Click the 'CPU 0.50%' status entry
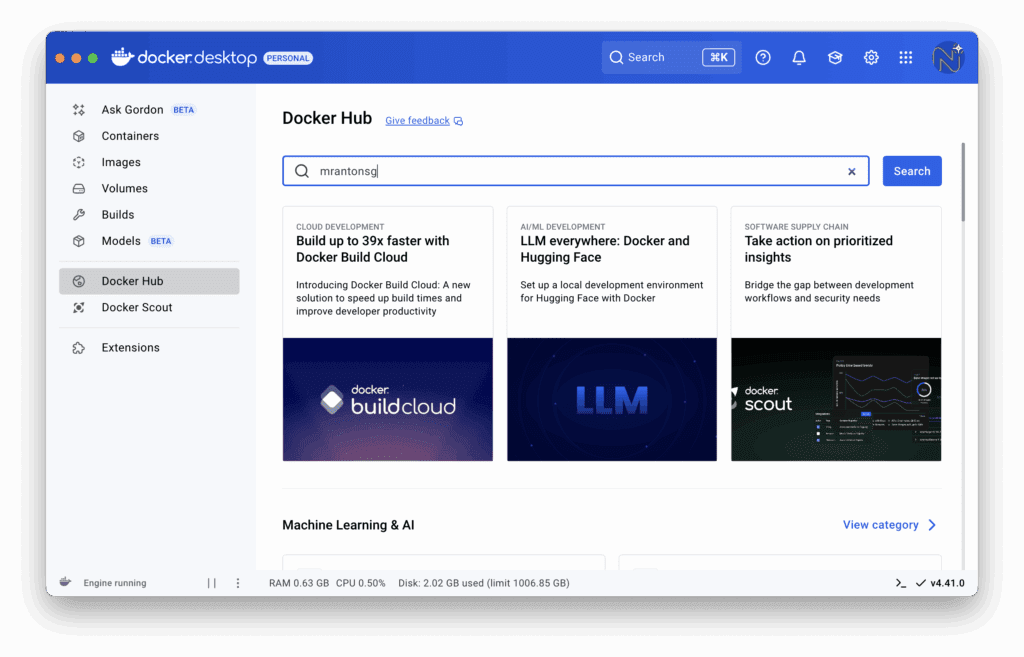 (360, 583)
